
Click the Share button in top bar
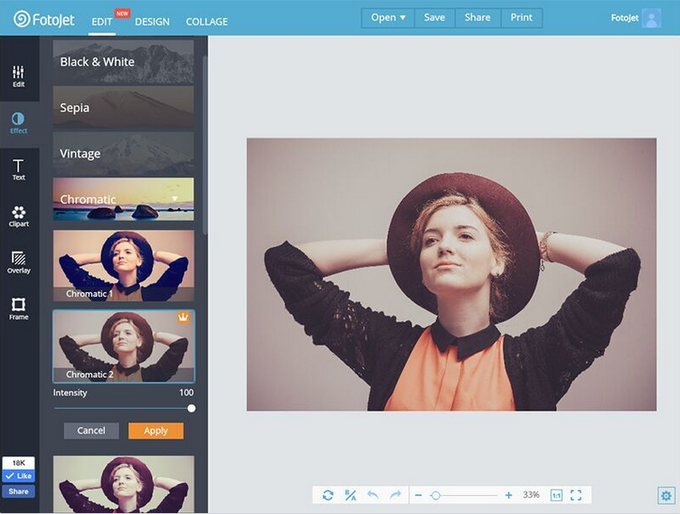[477, 18]
